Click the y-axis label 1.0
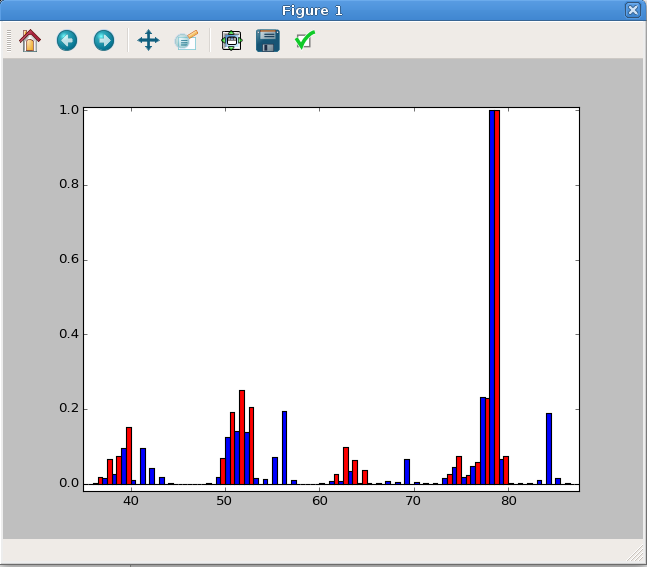The image size is (647, 567). coord(69,110)
